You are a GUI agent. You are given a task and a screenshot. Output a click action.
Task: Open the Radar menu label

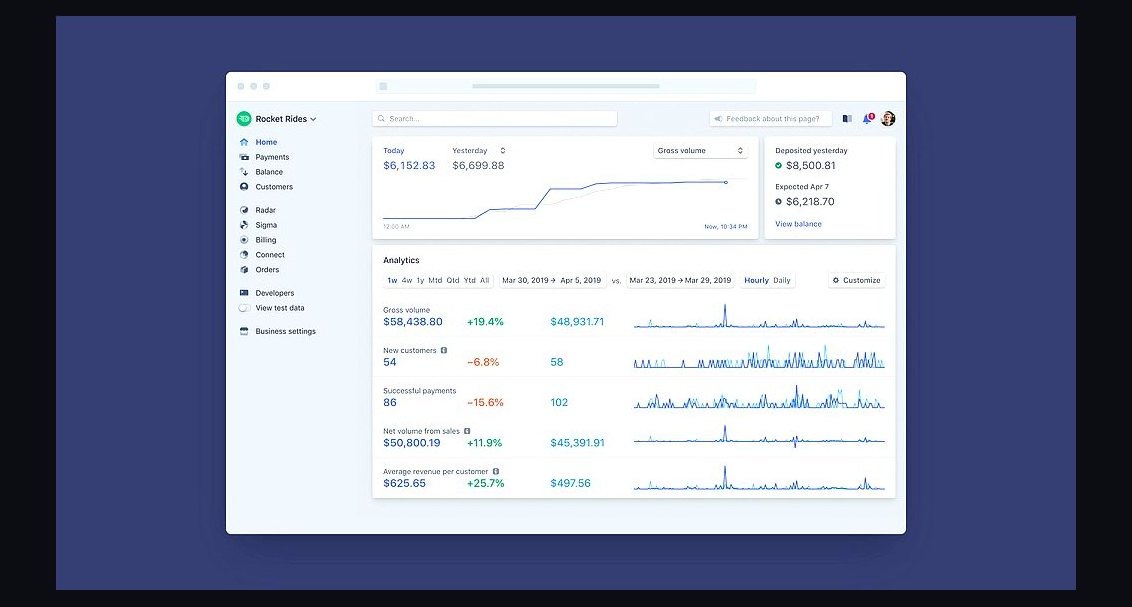[x=266, y=210]
